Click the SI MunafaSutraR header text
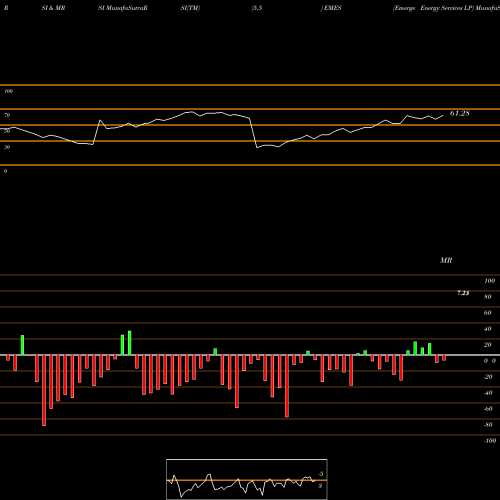 pos(123,8)
